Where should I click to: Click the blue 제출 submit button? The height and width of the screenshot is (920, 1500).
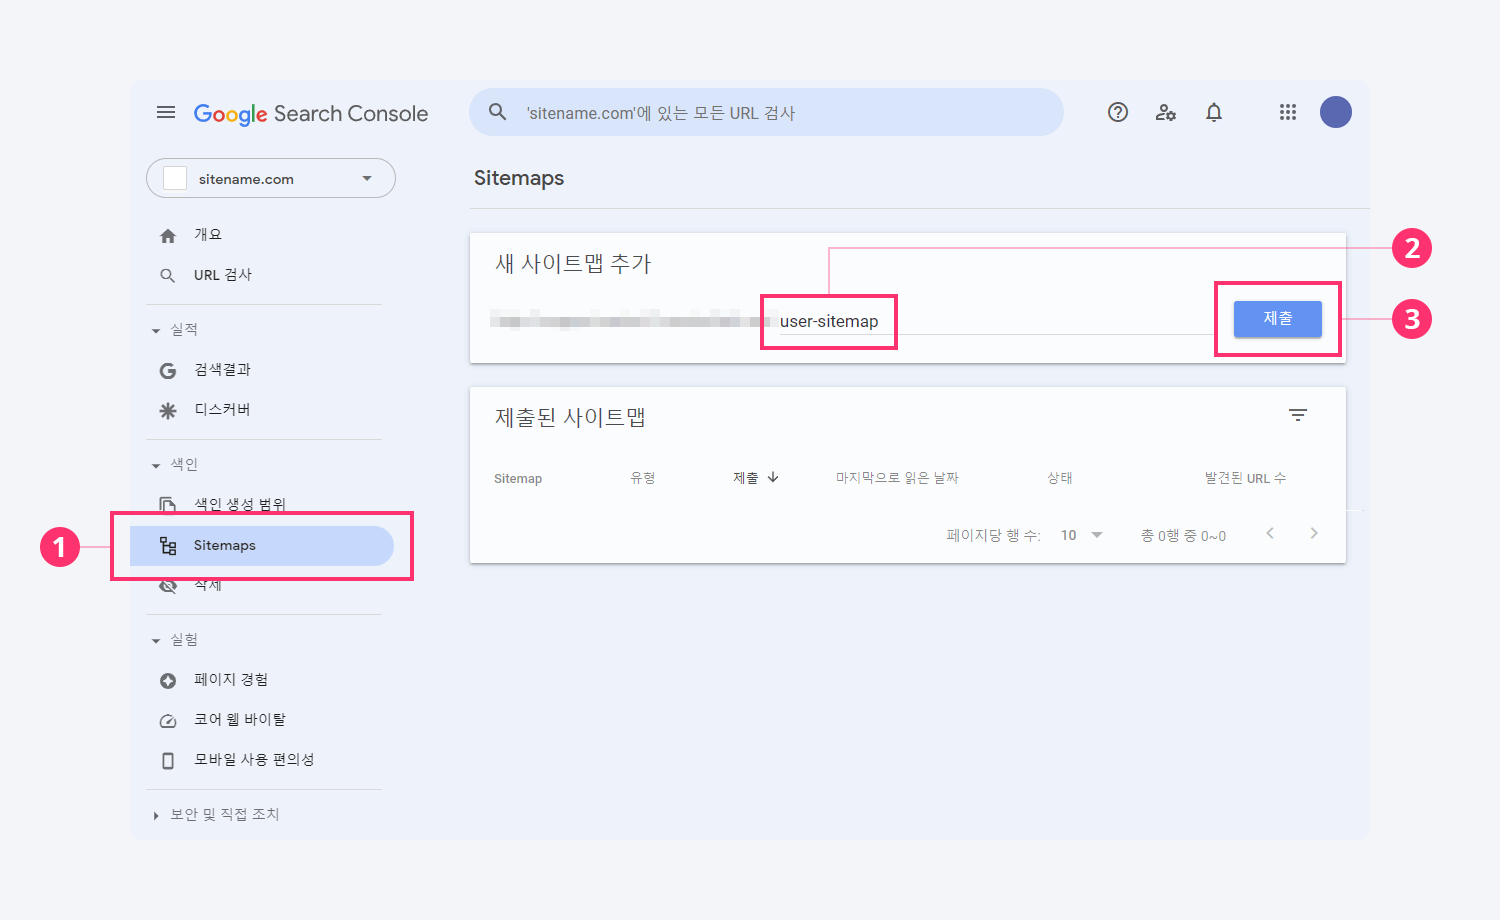(1277, 319)
